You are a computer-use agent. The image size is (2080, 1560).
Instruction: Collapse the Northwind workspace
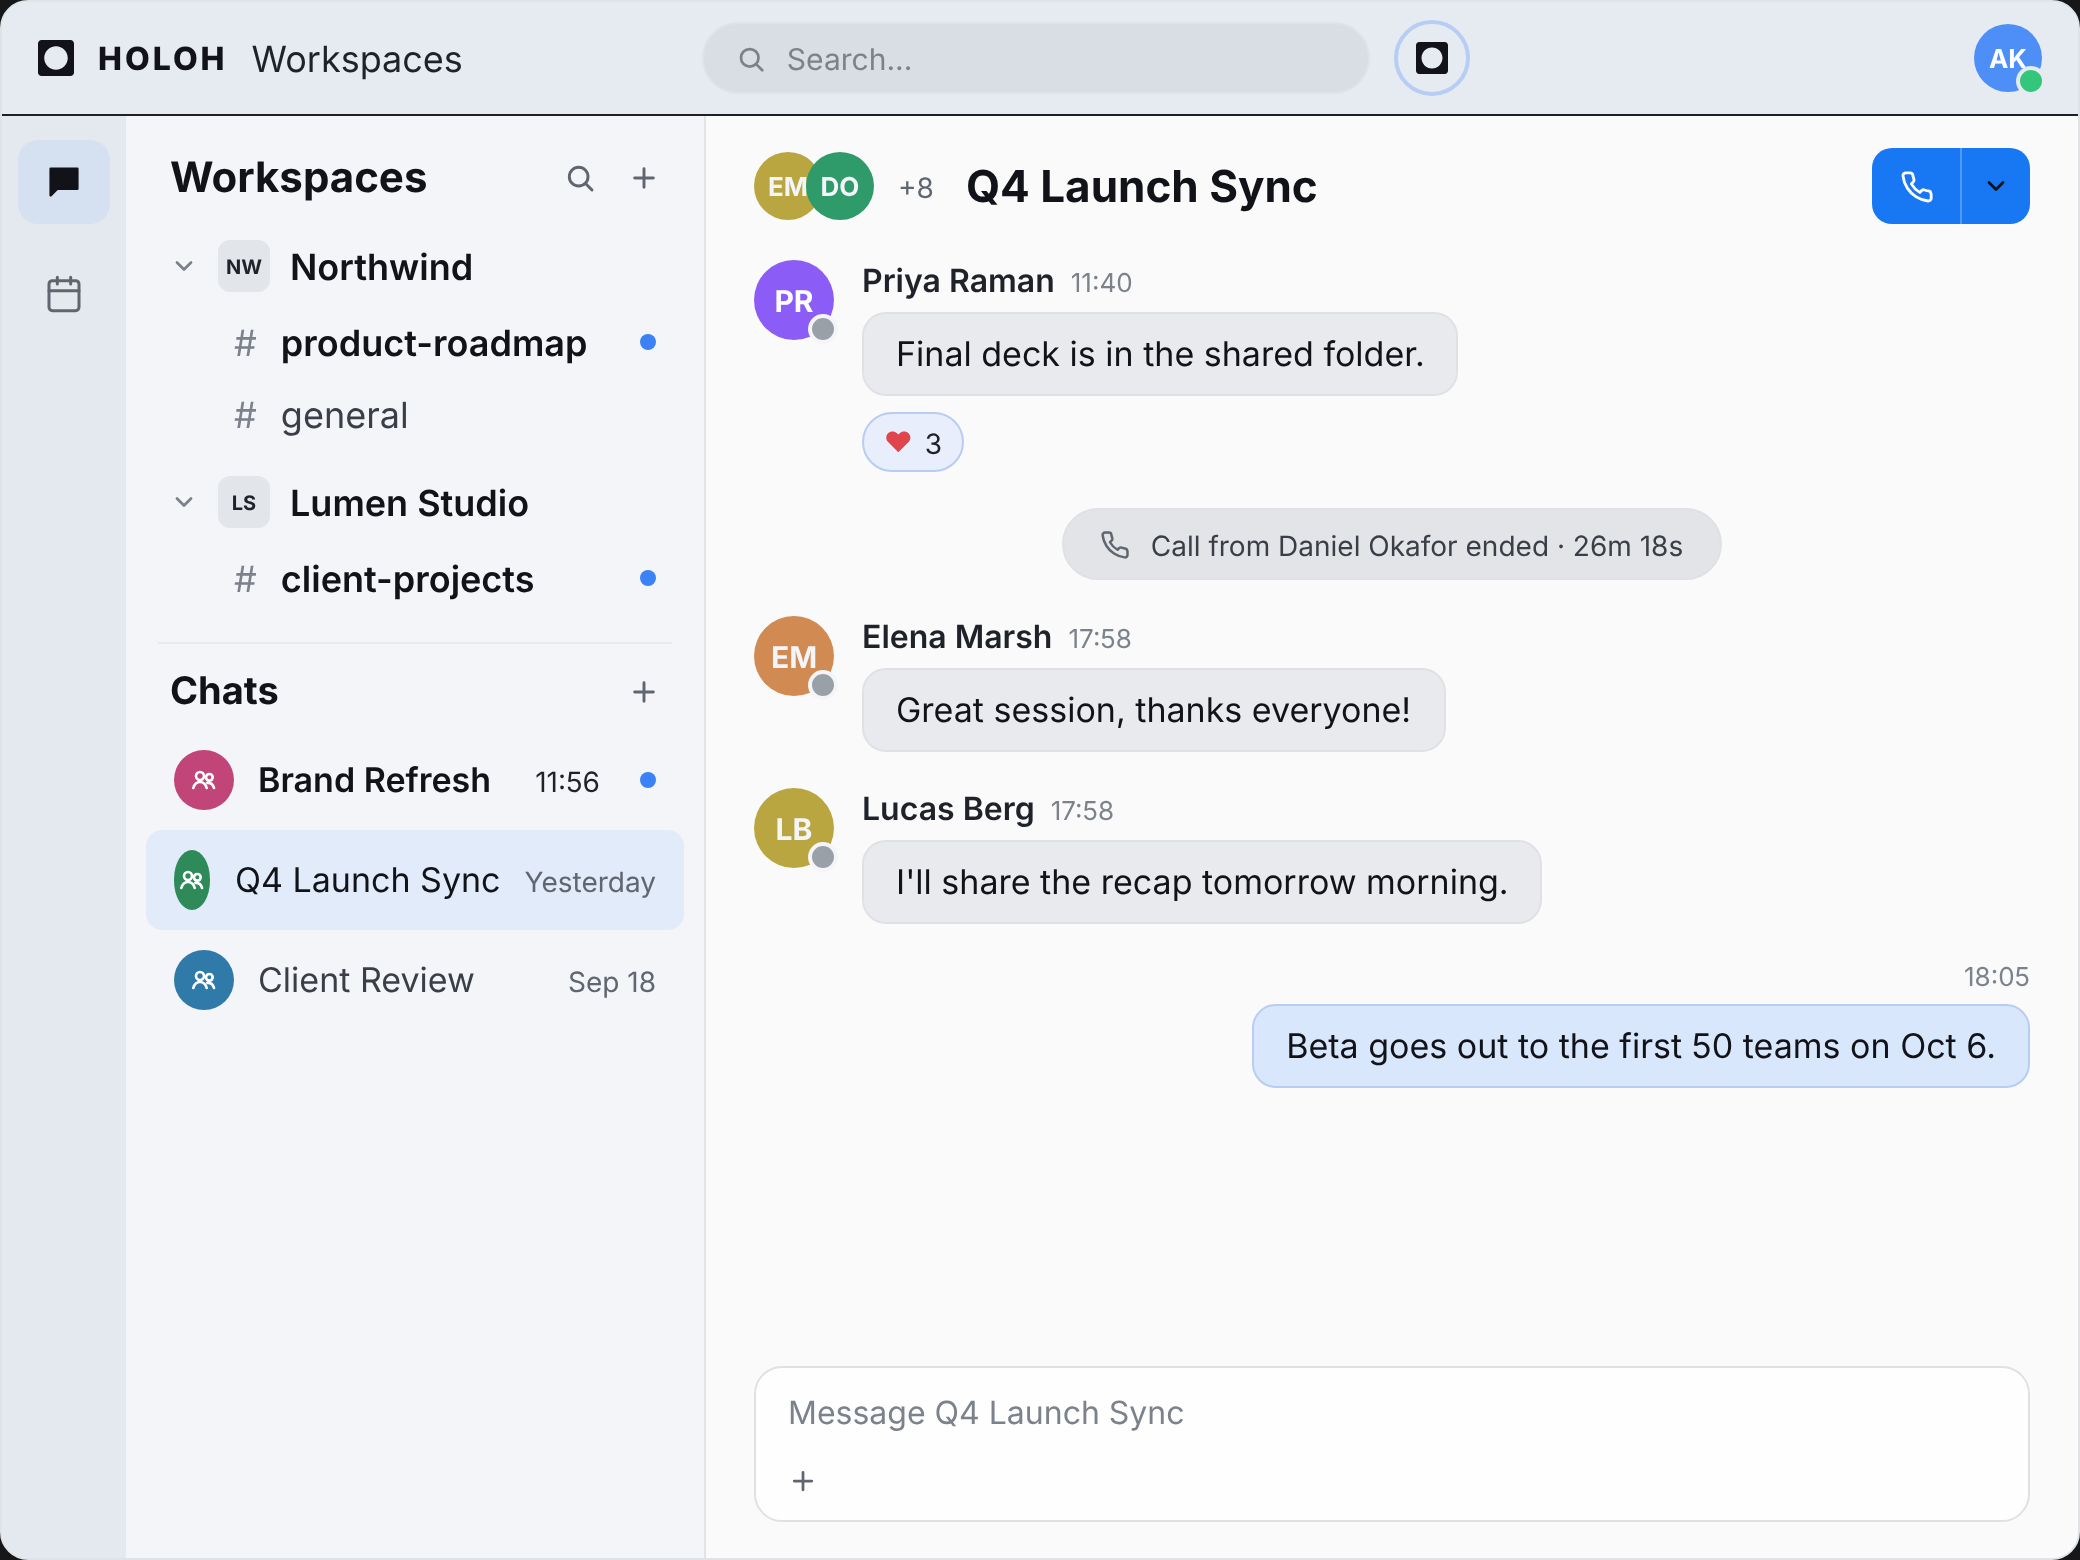tap(184, 266)
